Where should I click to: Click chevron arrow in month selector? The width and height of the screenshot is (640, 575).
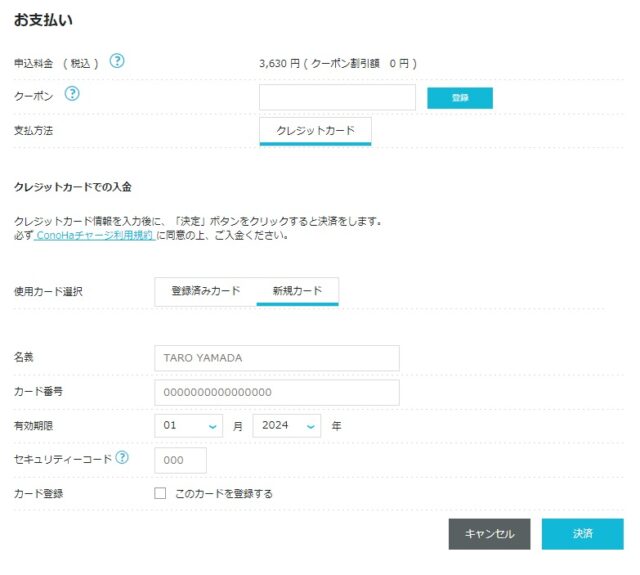[x=212, y=426]
